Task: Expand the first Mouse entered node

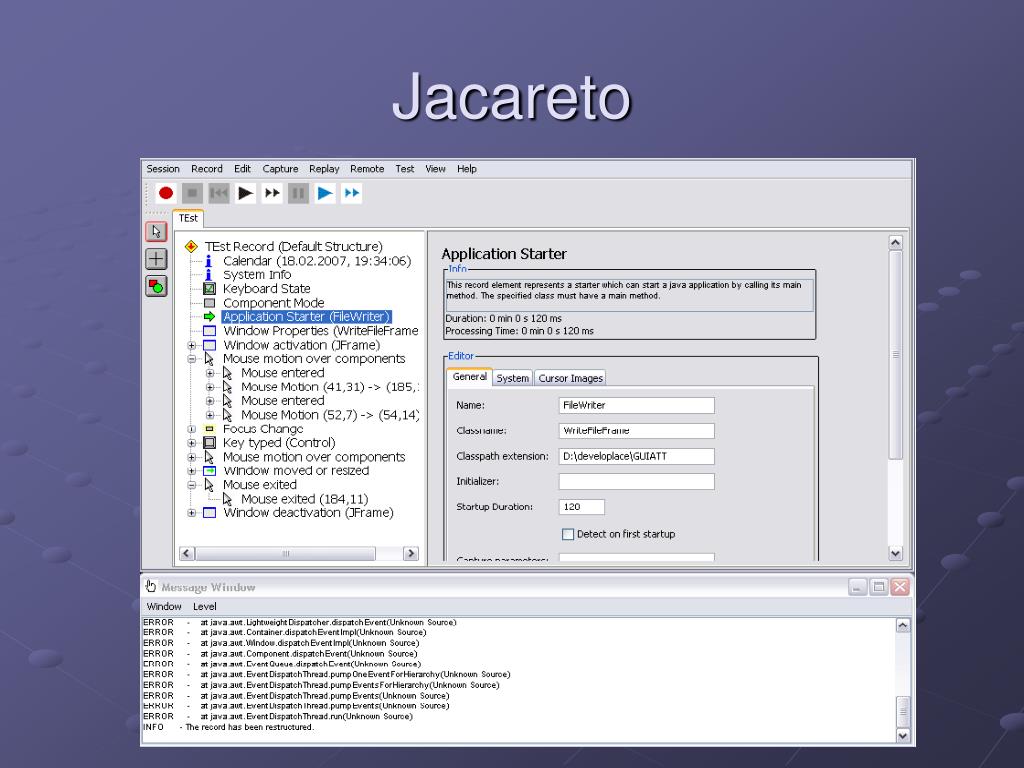Action: click(210, 373)
